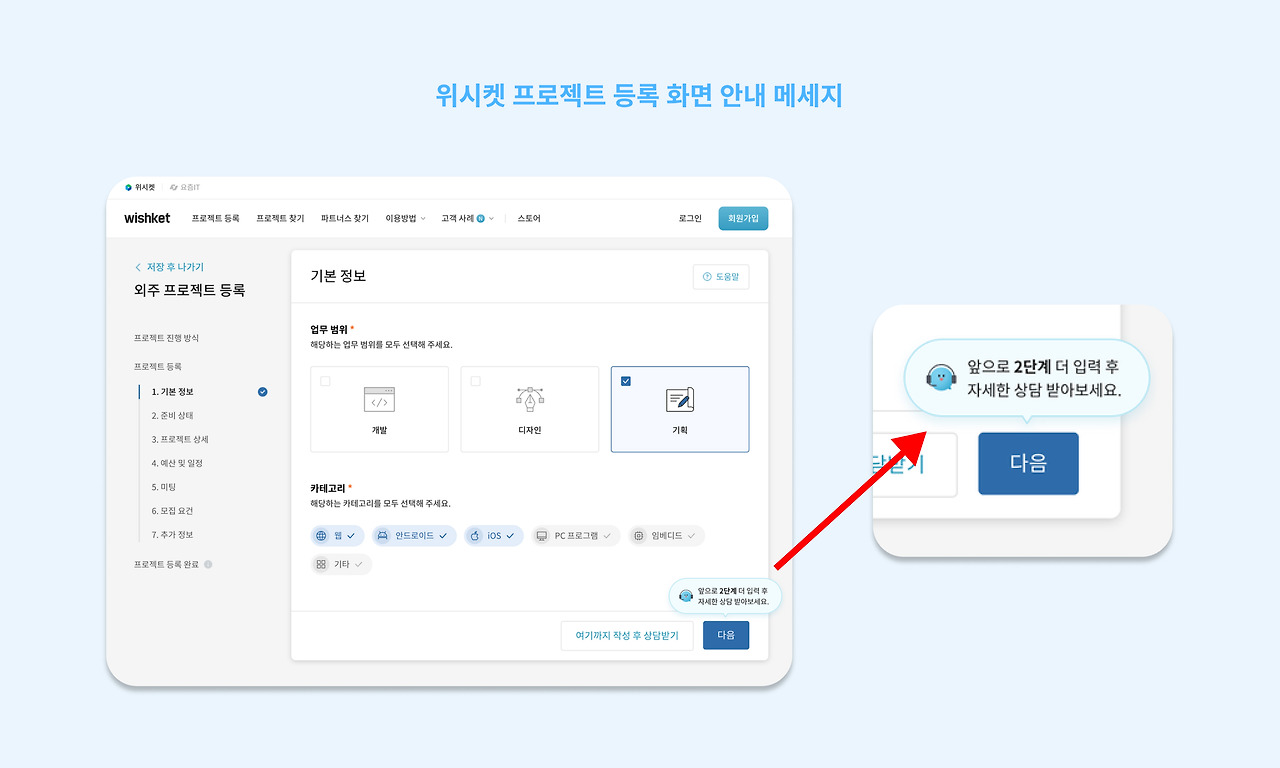Image resolution: width=1280 pixels, height=768 pixels.
Task: Click the wishket logo
Action: (x=147, y=218)
